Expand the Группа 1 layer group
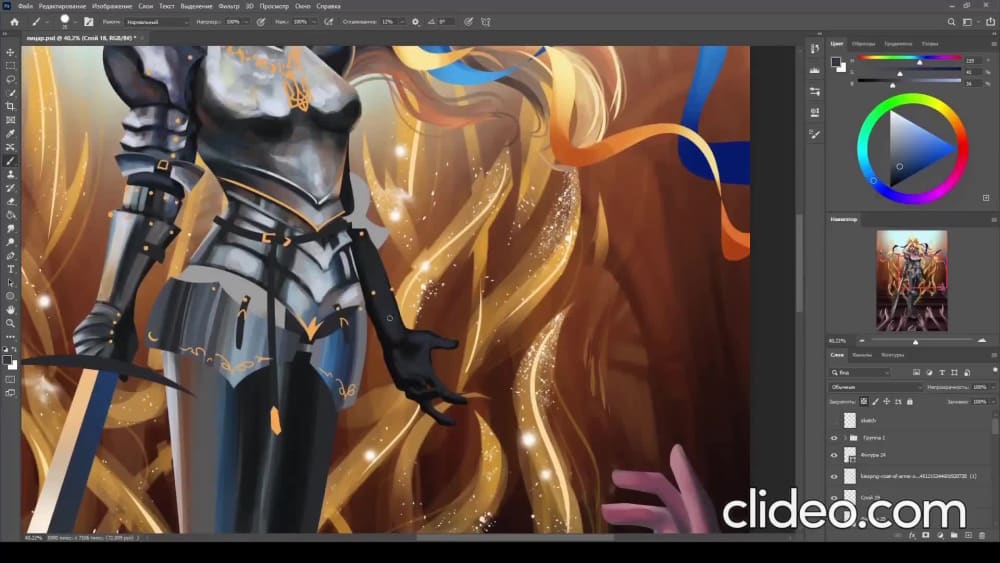The width and height of the screenshot is (1000, 563). [x=845, y=438]
